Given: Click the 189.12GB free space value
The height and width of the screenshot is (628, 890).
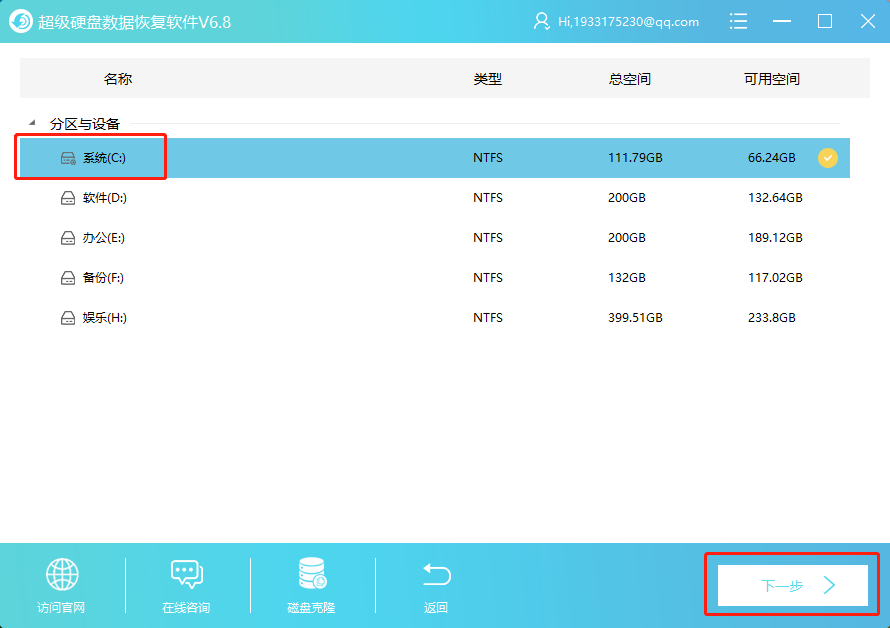Looking at the screenshot, I should [x=775, y=237].
